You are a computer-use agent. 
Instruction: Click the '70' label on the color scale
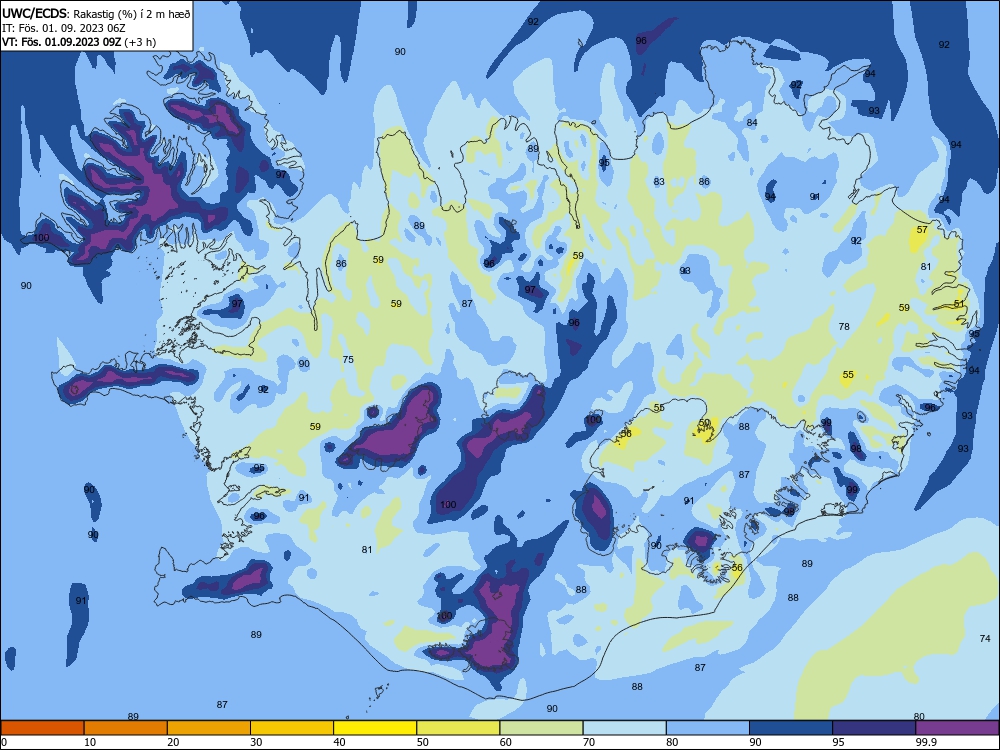[x=589, y=742]
